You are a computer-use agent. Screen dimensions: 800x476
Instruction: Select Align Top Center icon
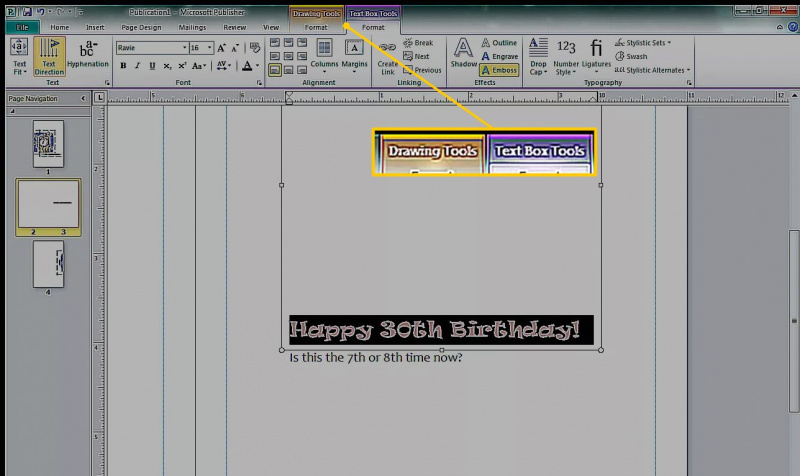(288, 42)
